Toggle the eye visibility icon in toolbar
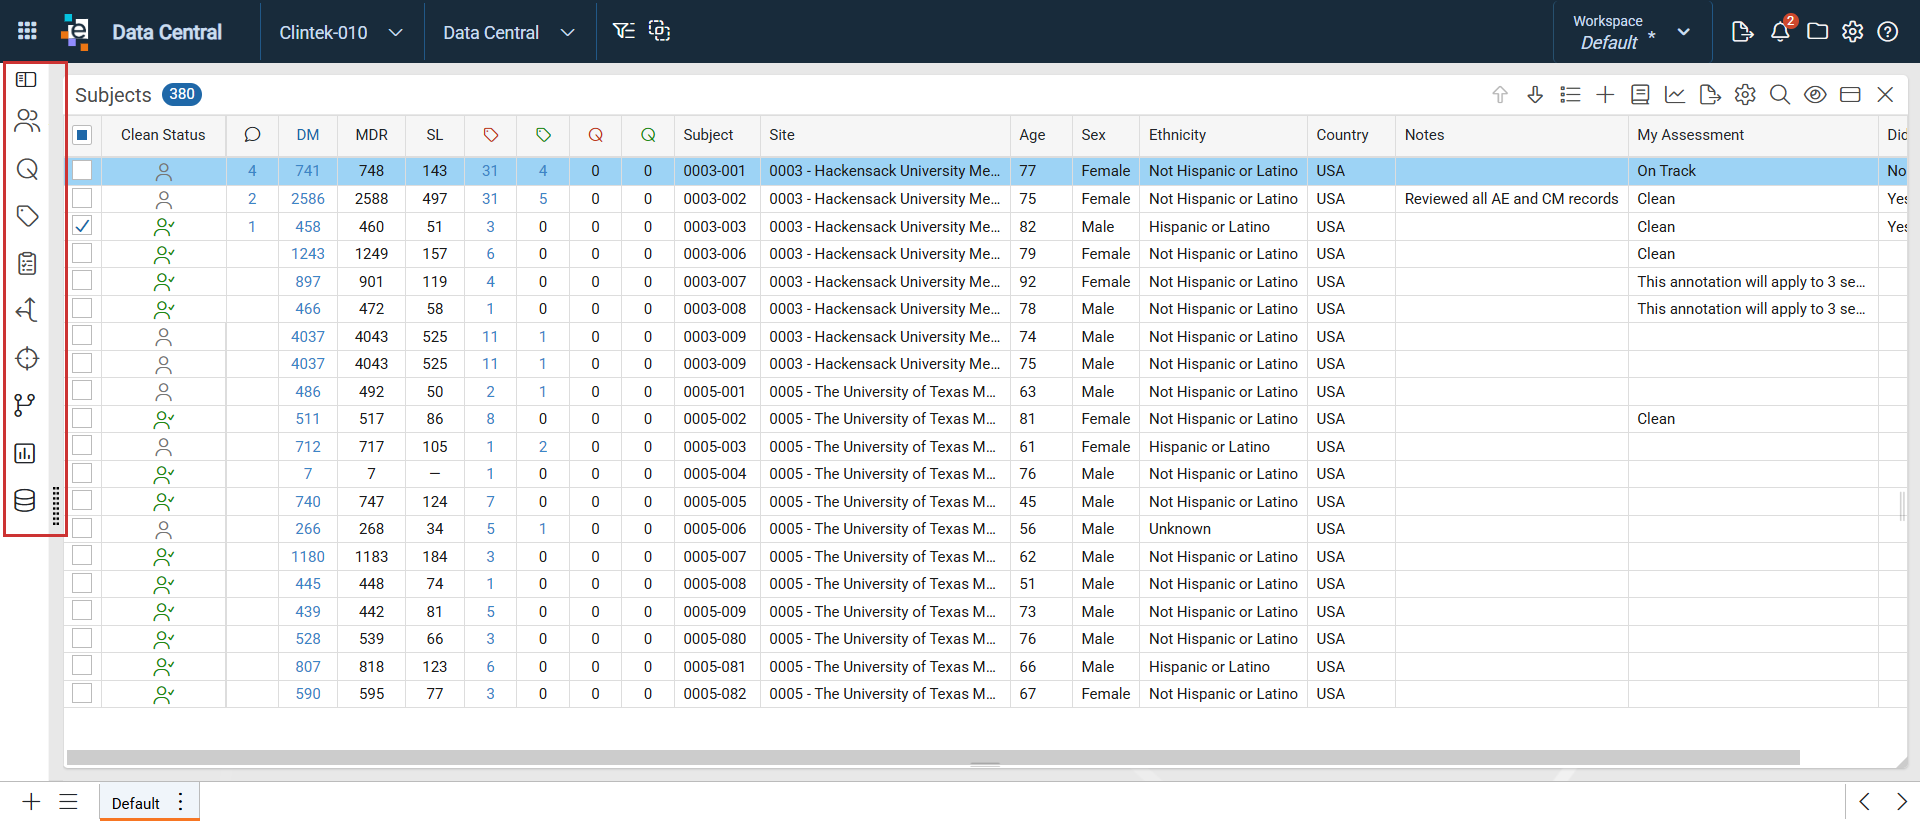1920x821 pixels. coord(1815,95)
